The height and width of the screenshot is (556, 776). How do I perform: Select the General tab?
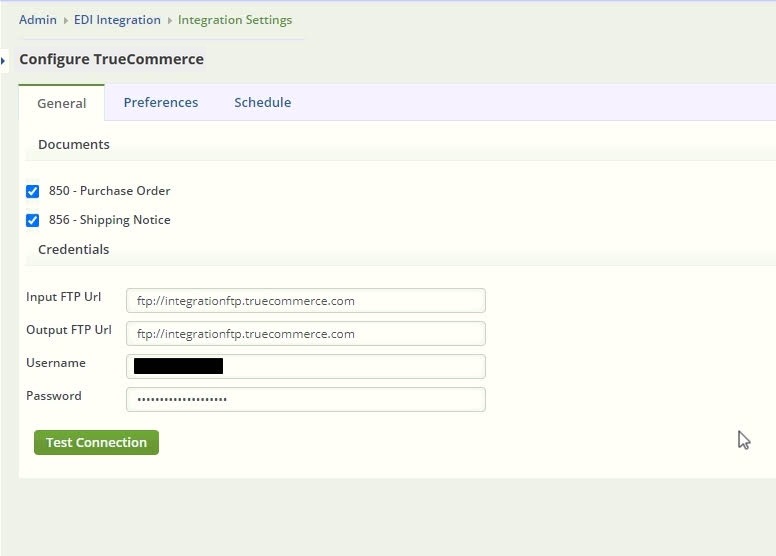click(x=62, y=103)
